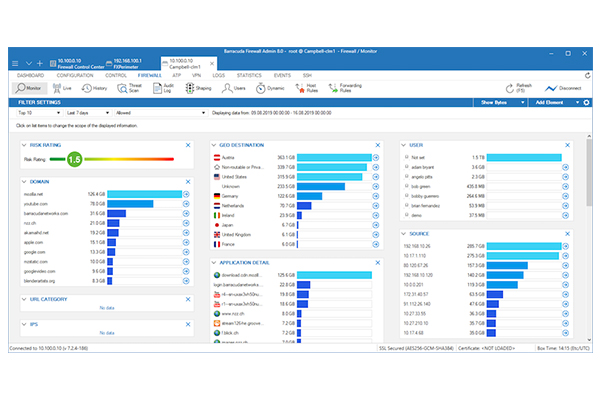
Task: Click the Refresh (F5) button
Action: (518, 88)
